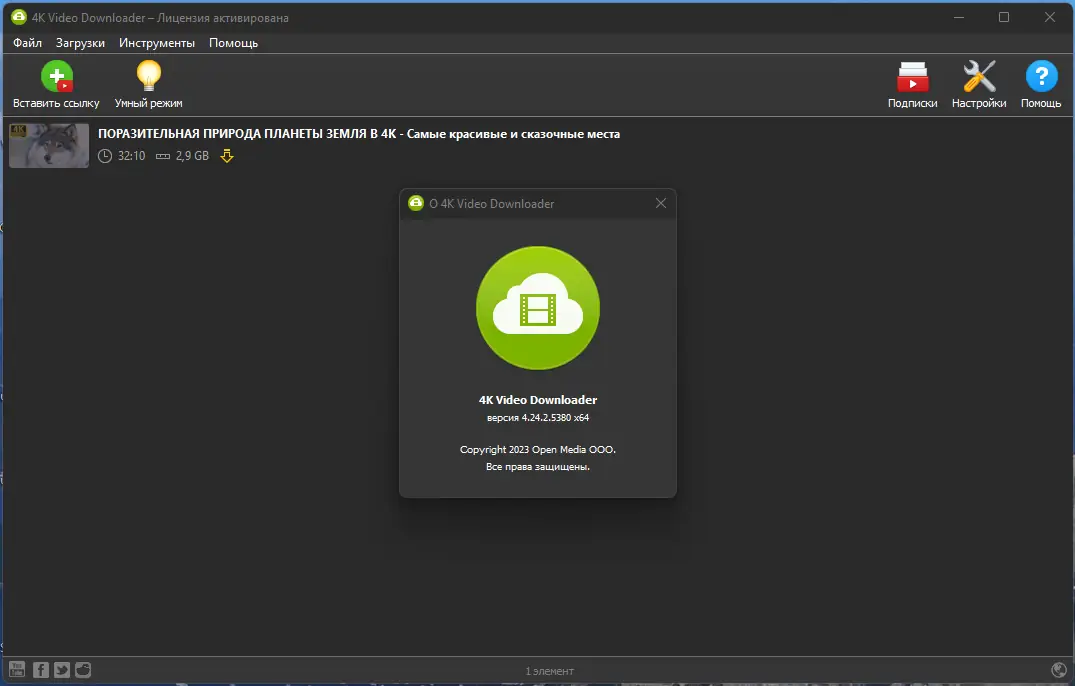Maximize the 4K Video Downloader window
This screenshot has height=686, width=1075.
(x=1004, y=17)
